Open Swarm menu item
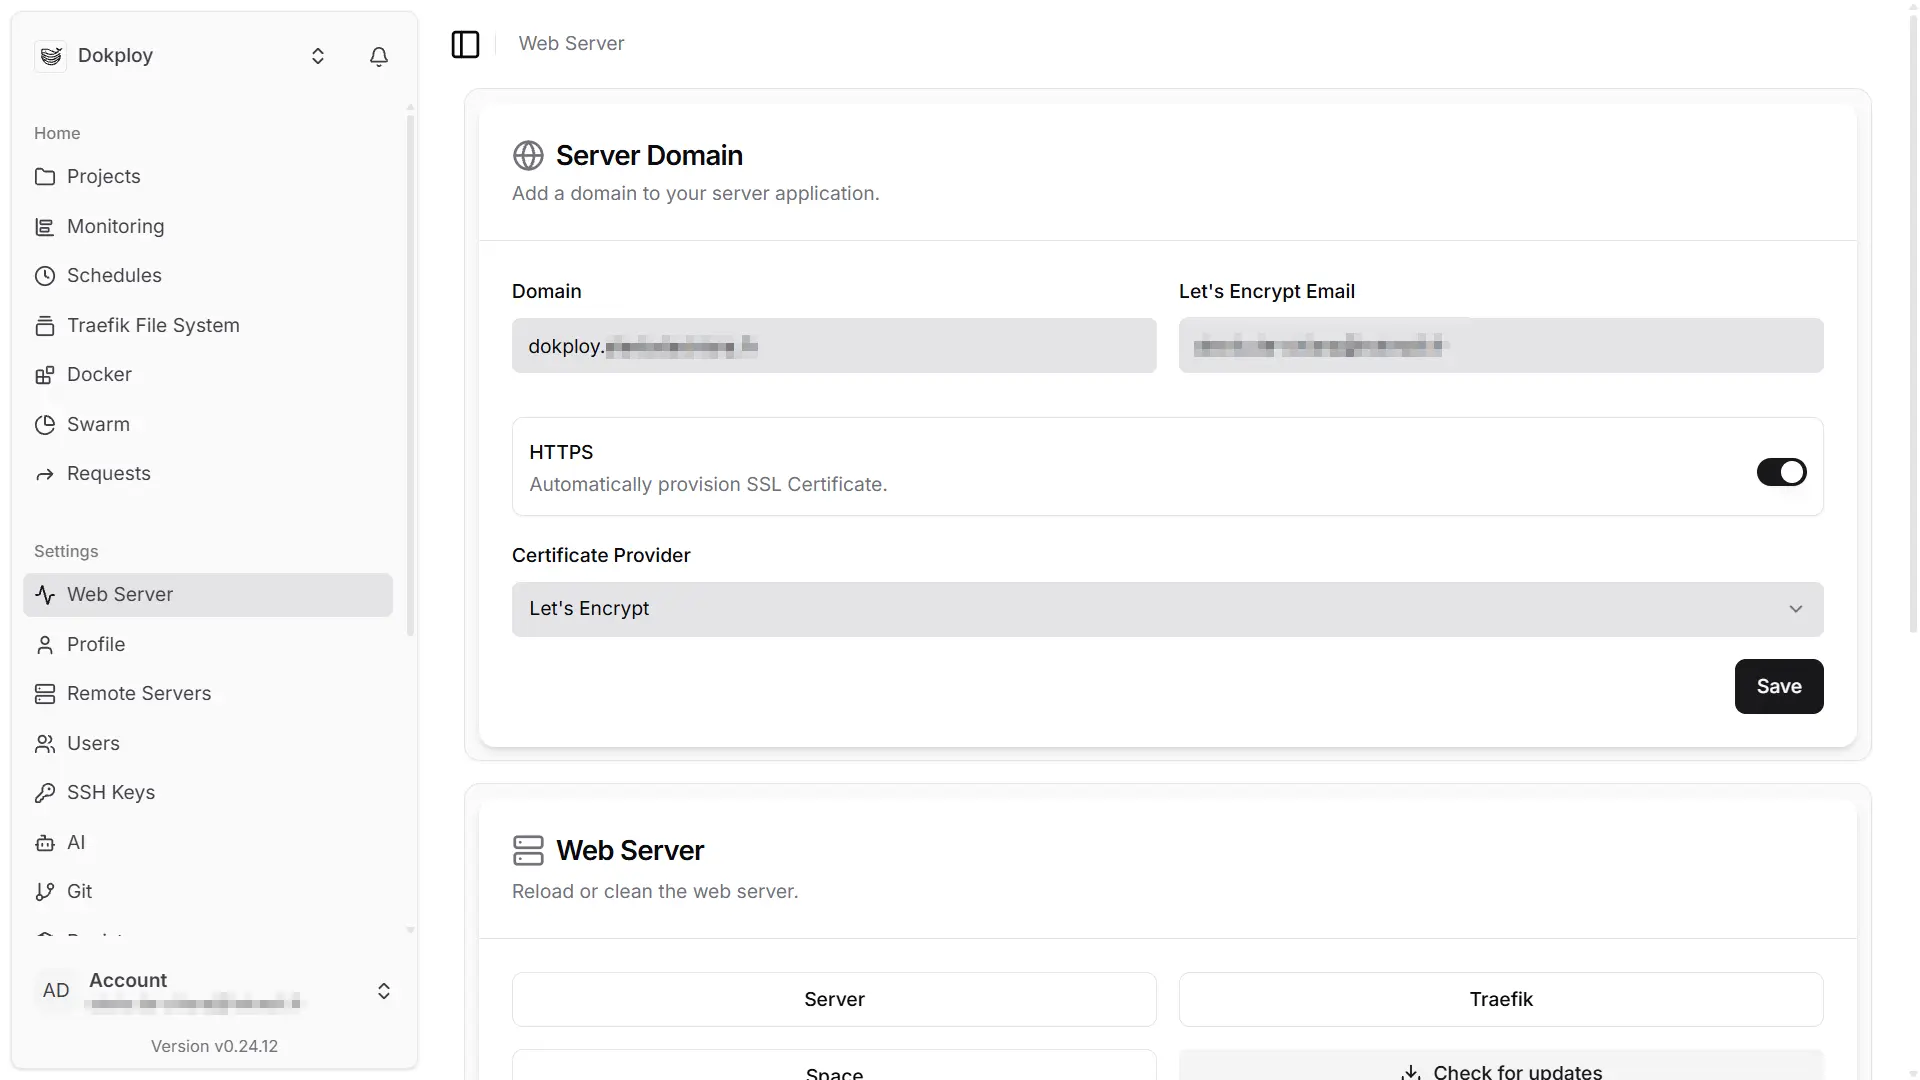The width and height of the screenshot is (1920, 1080). [x=208, y=425]
